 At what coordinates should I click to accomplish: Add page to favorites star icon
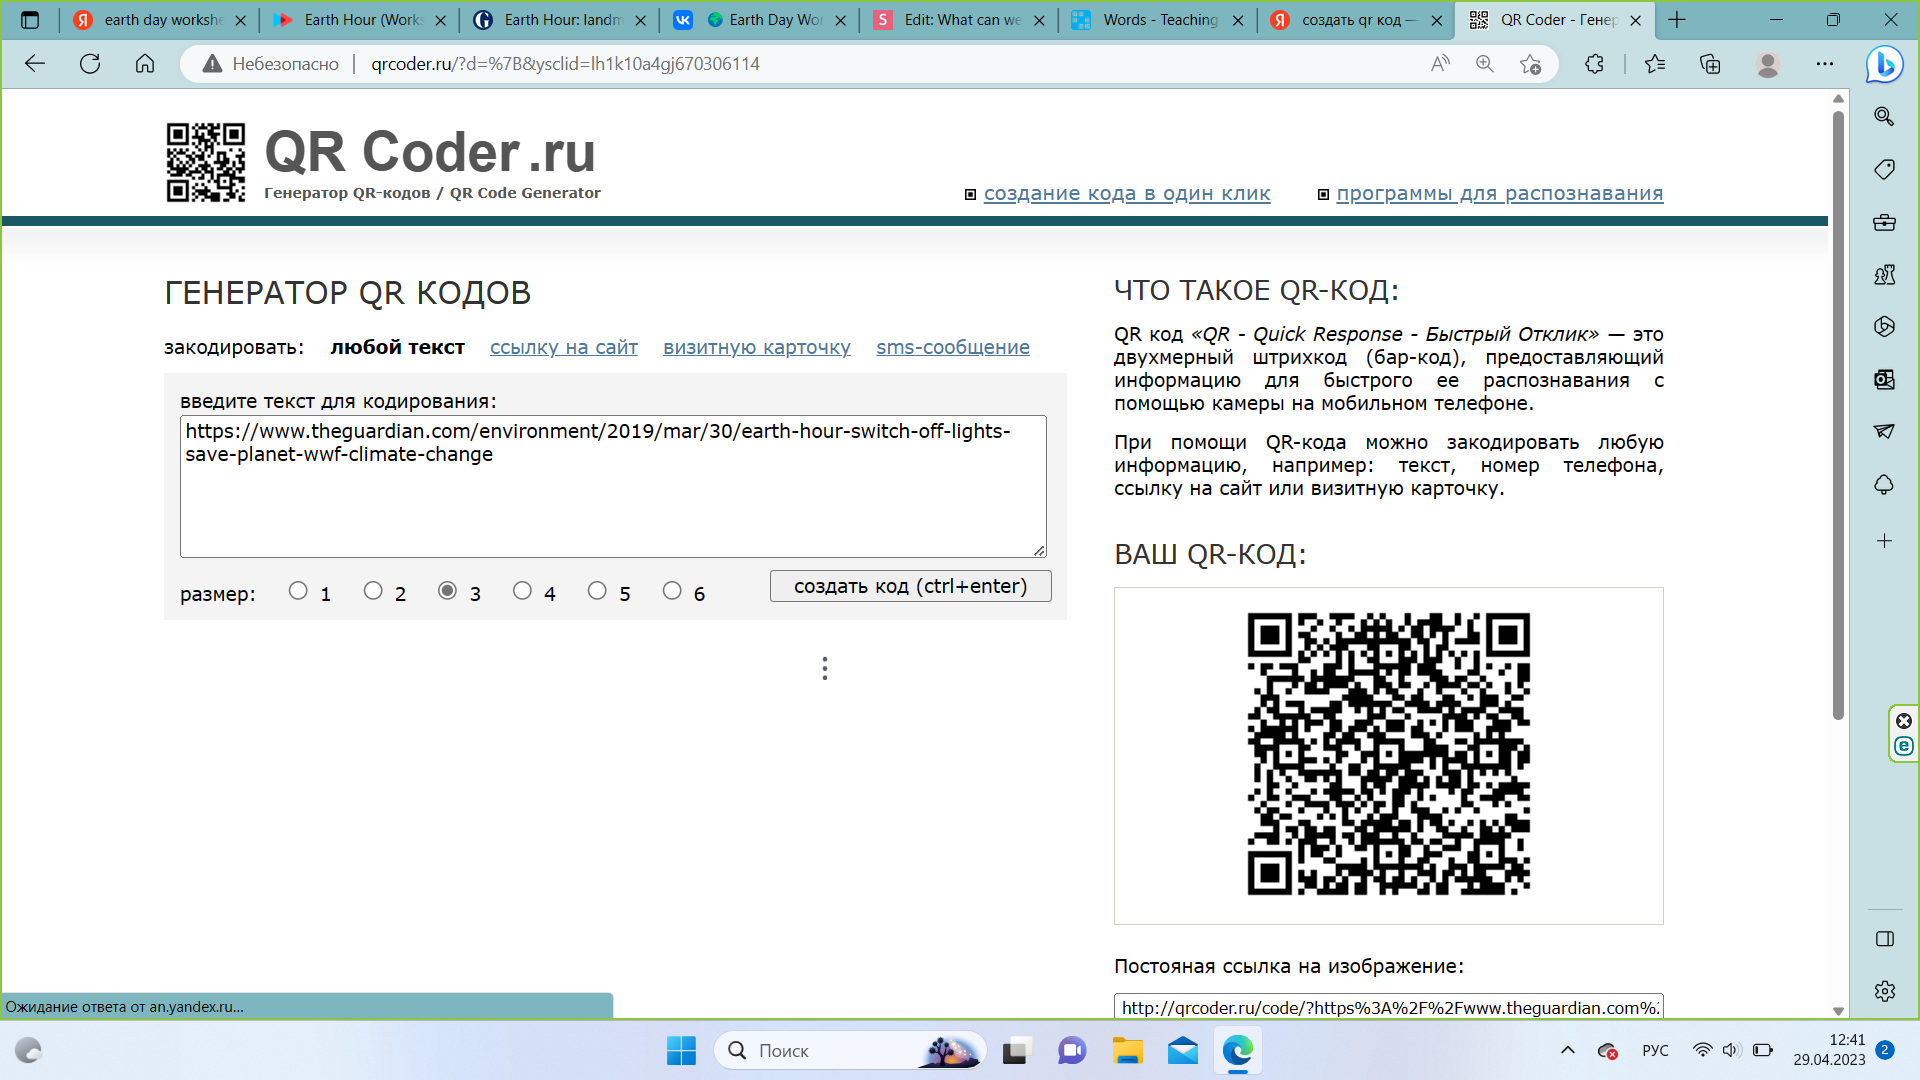(x=1530, y=64)
